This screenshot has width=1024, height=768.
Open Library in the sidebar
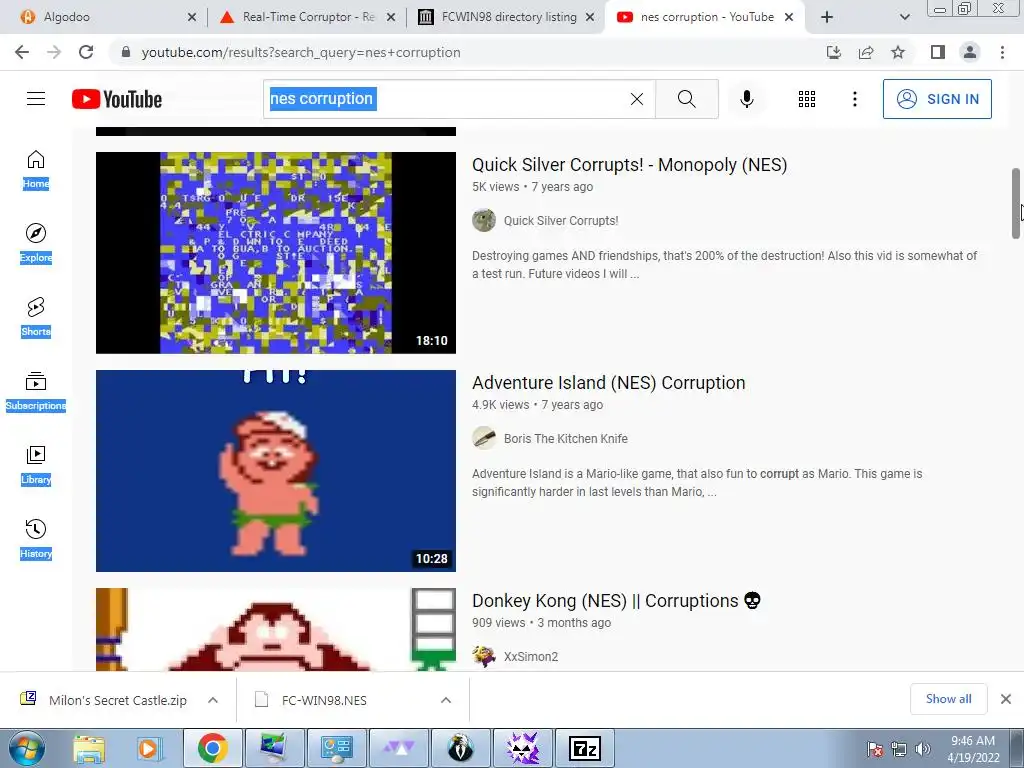(x=36, y=464)
